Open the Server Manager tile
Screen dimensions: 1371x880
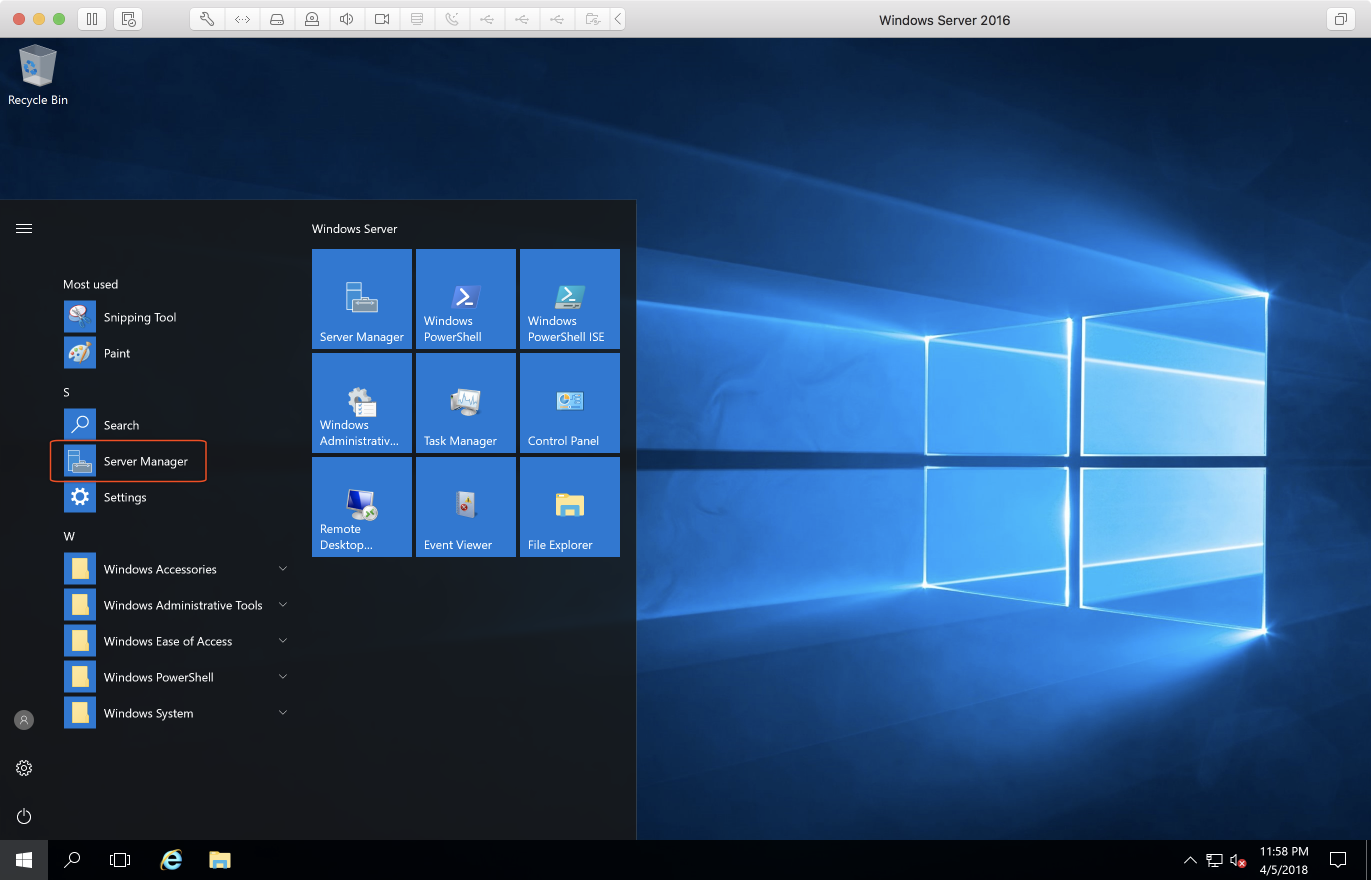pos(361,298)
